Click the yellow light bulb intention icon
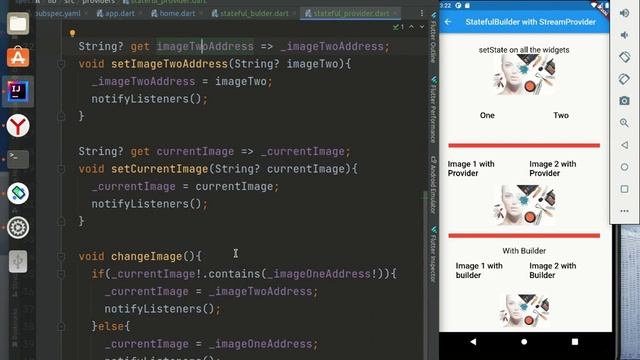This screenshot has height=360, width=640. [72, 33]
